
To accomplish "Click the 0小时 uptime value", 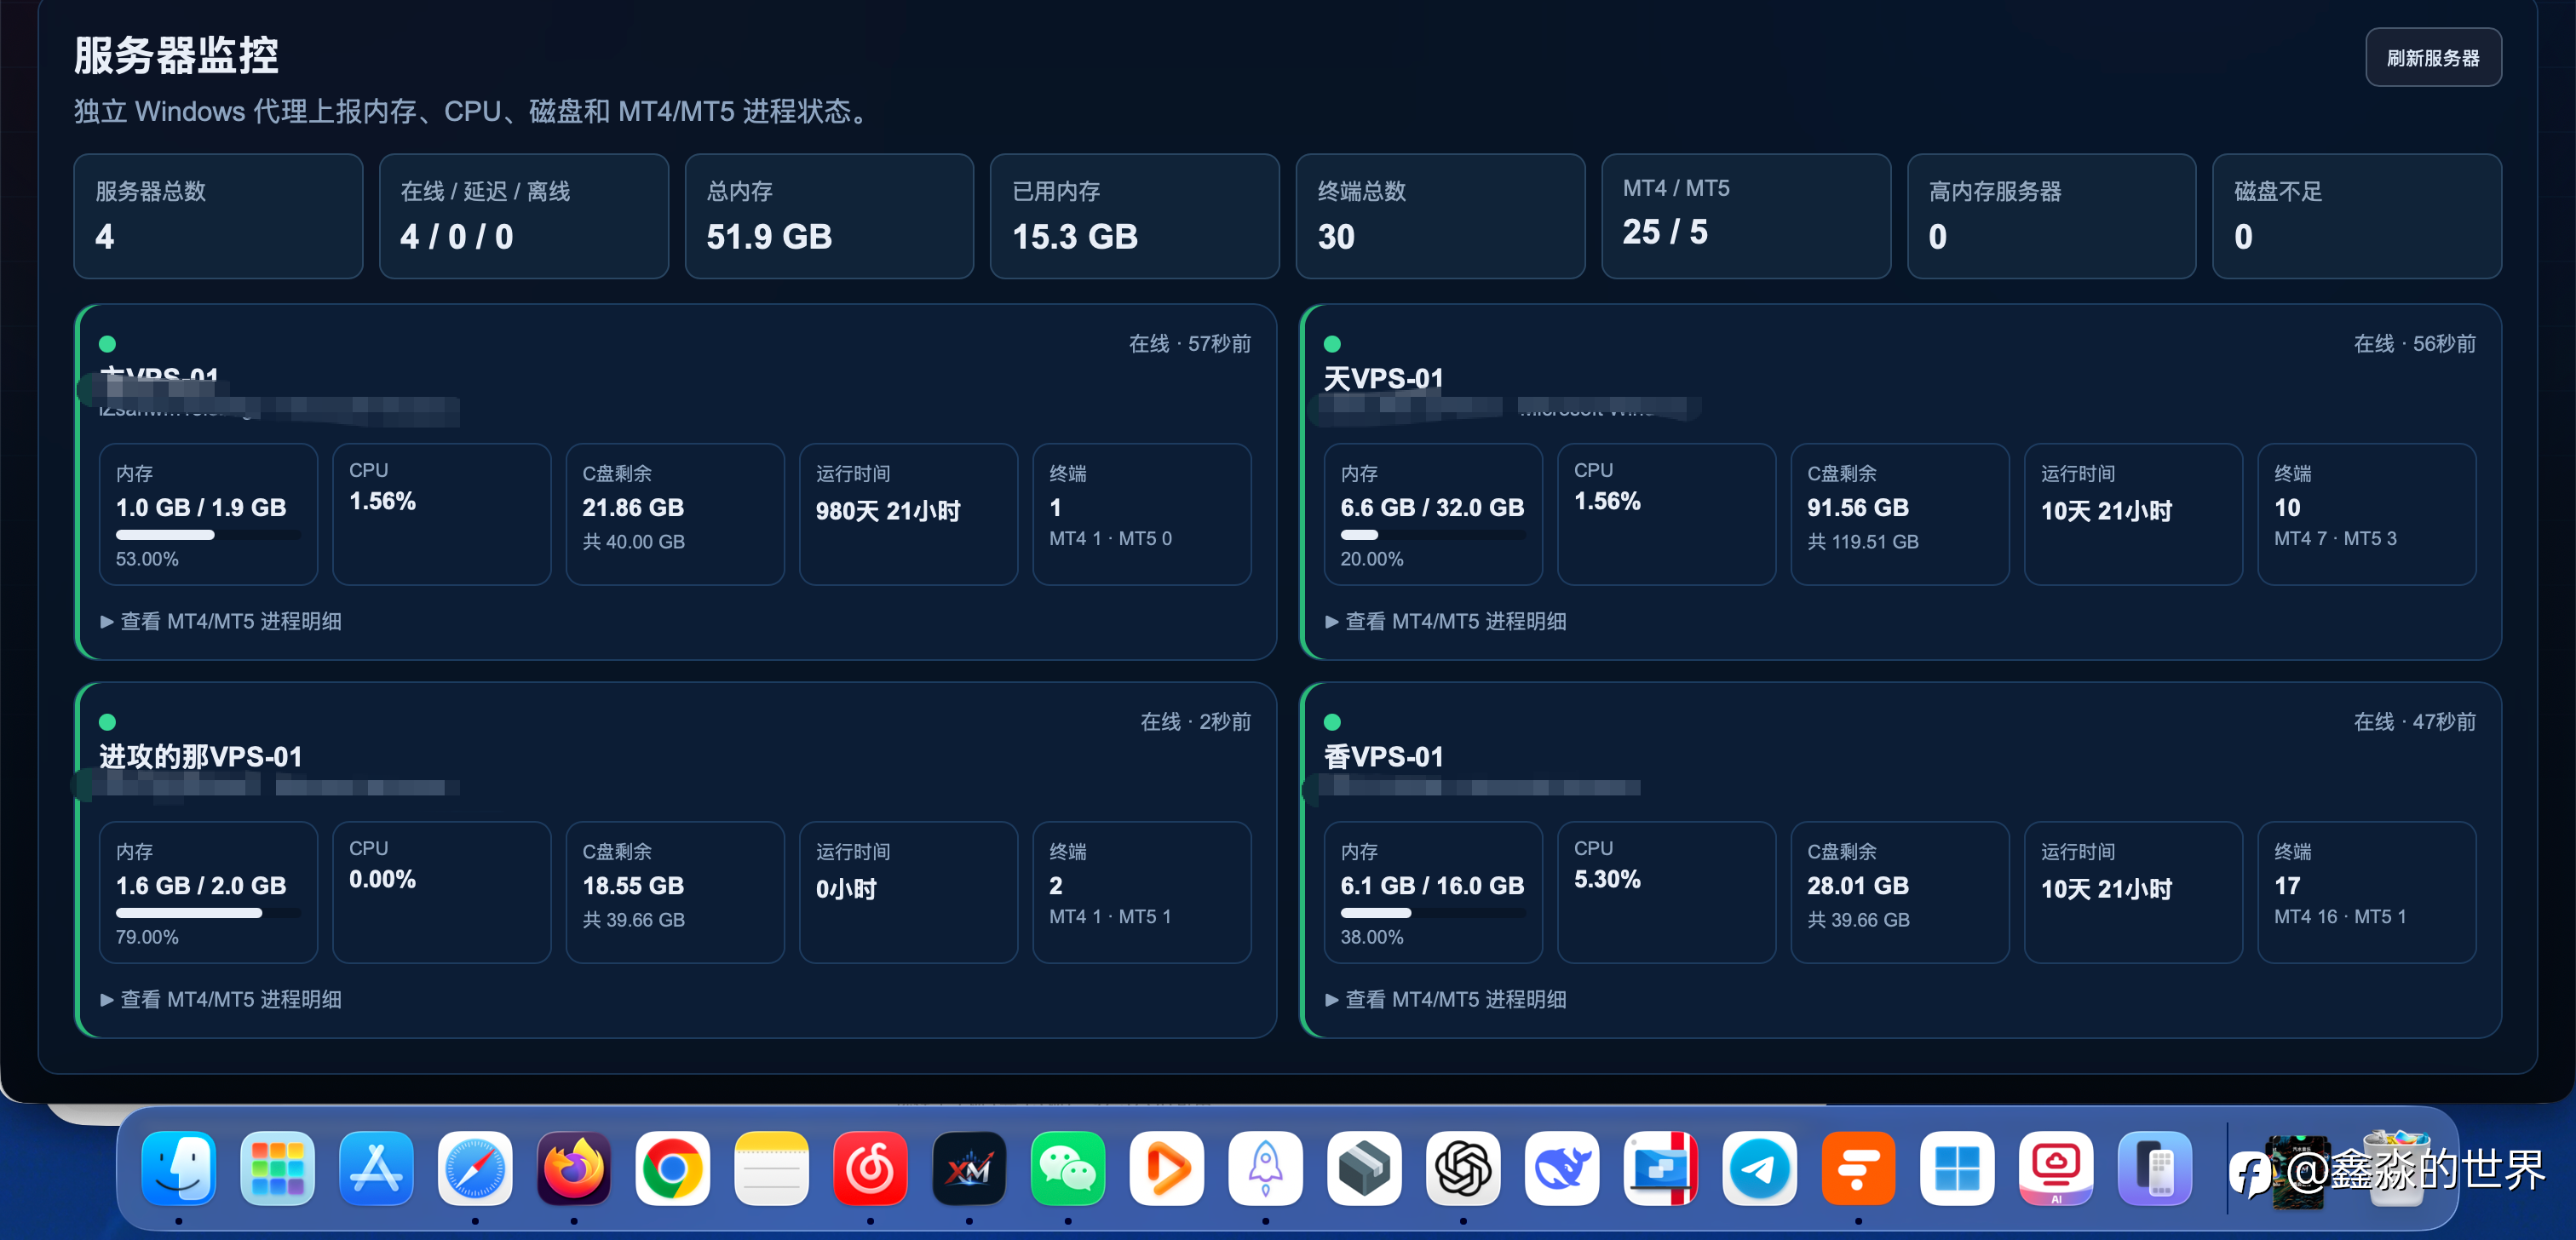I will 846,889.
